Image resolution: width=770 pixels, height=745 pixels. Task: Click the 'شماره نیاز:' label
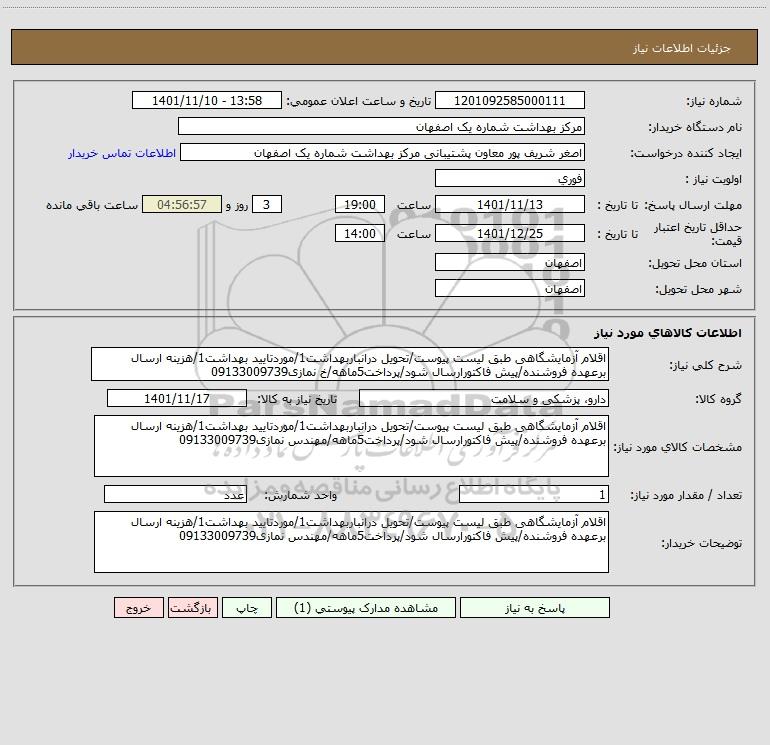(x=714, y=101)
